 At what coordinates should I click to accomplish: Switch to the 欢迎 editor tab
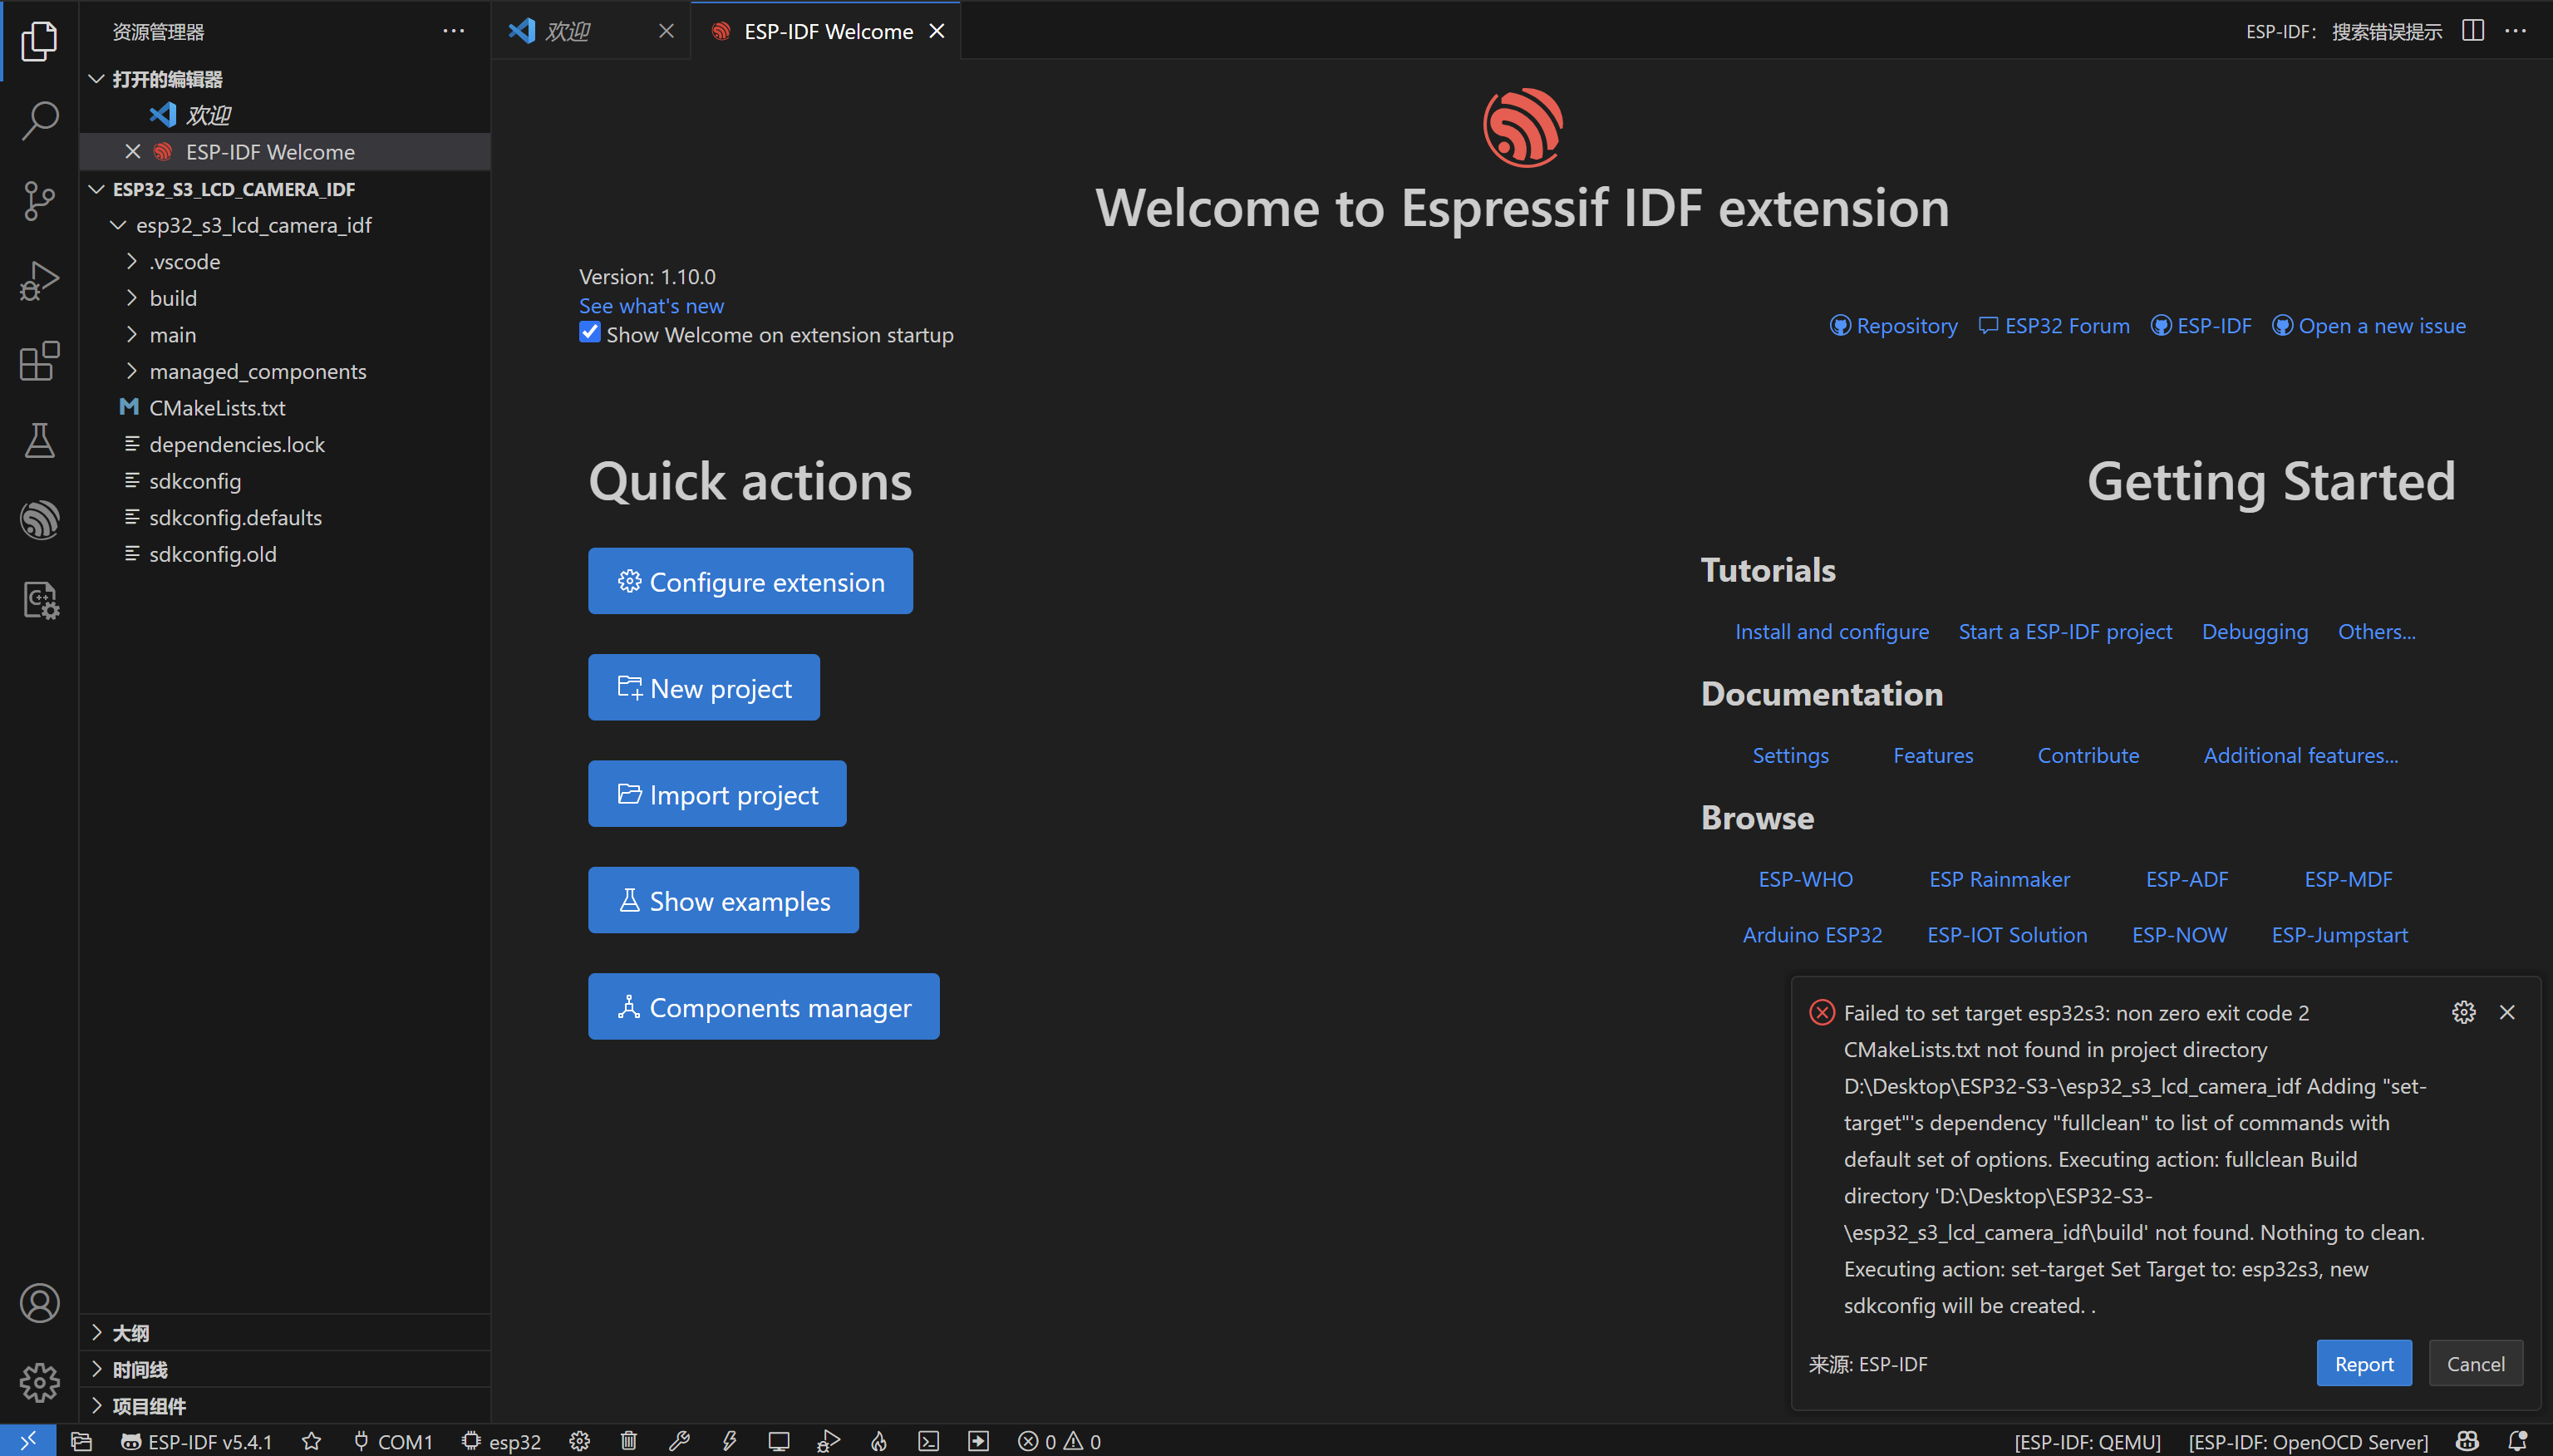(x=591, y=31)
